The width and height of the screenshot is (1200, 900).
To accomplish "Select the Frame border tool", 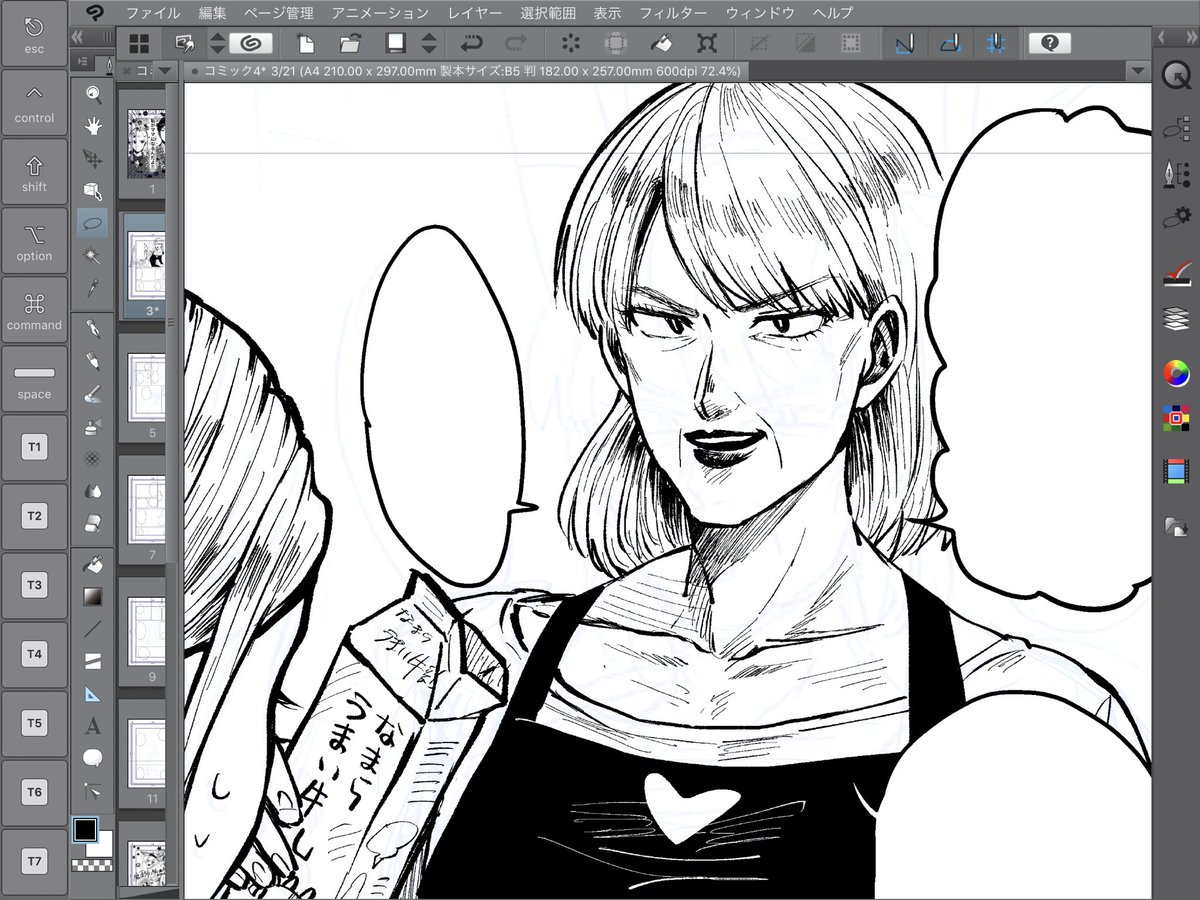I will [93, 661].
